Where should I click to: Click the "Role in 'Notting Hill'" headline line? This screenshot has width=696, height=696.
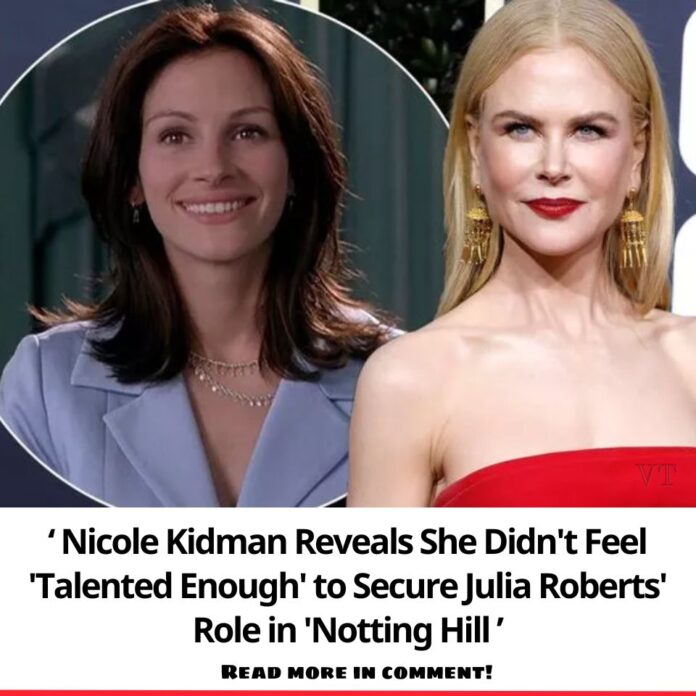pyautogui.click(x=348, y=630)
